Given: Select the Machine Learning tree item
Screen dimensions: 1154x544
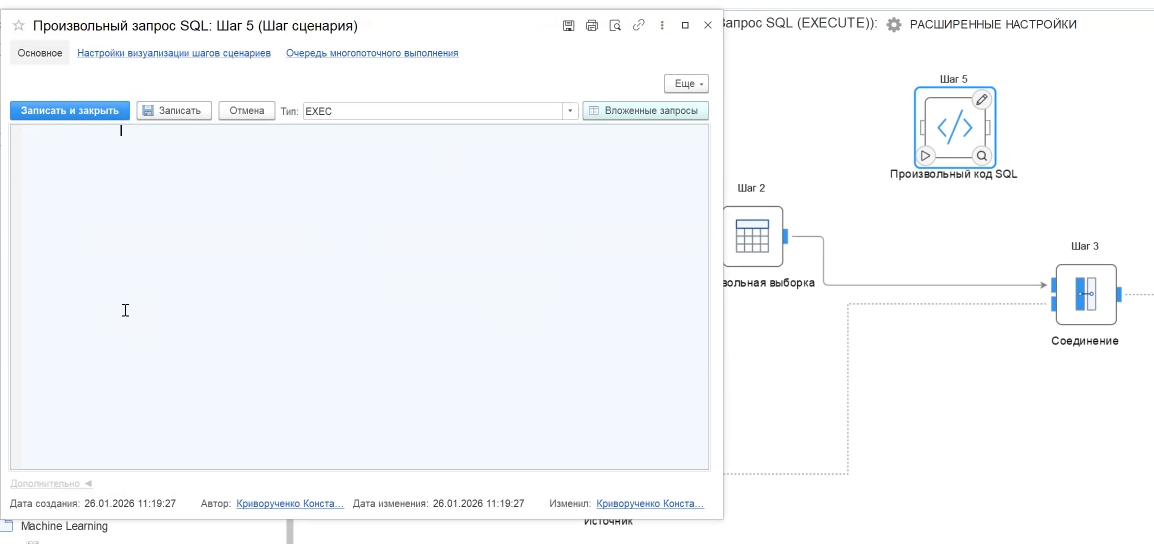Looking at the screenshot, I should pos(64,526).
